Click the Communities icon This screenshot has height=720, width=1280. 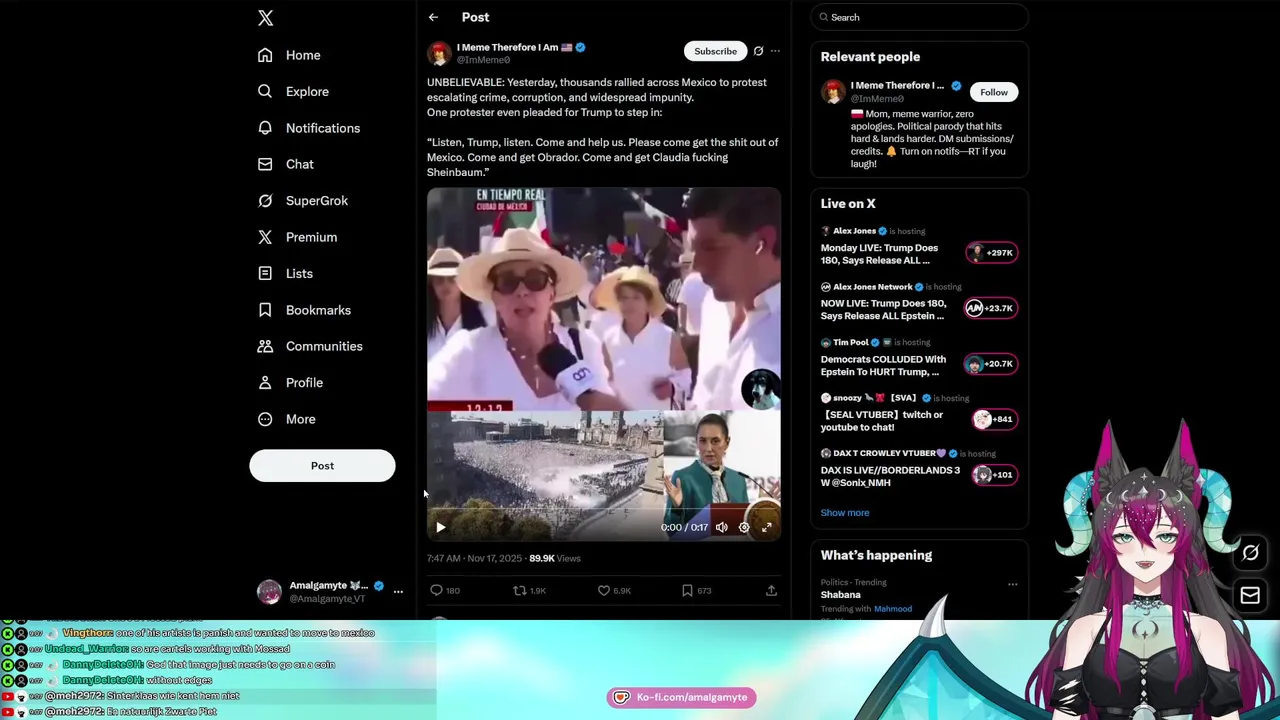pyautogui.click(x=265, y=346)
